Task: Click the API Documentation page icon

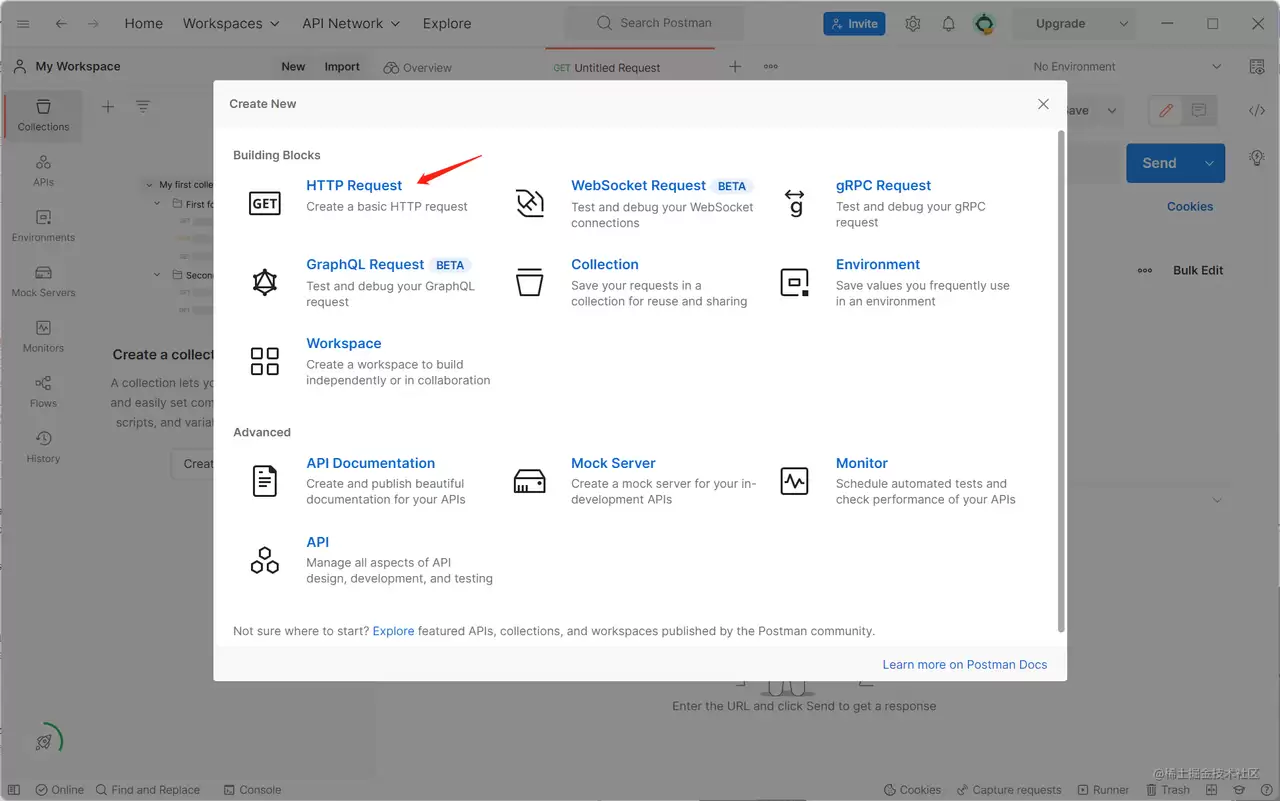Action: [x=264, y=481]
